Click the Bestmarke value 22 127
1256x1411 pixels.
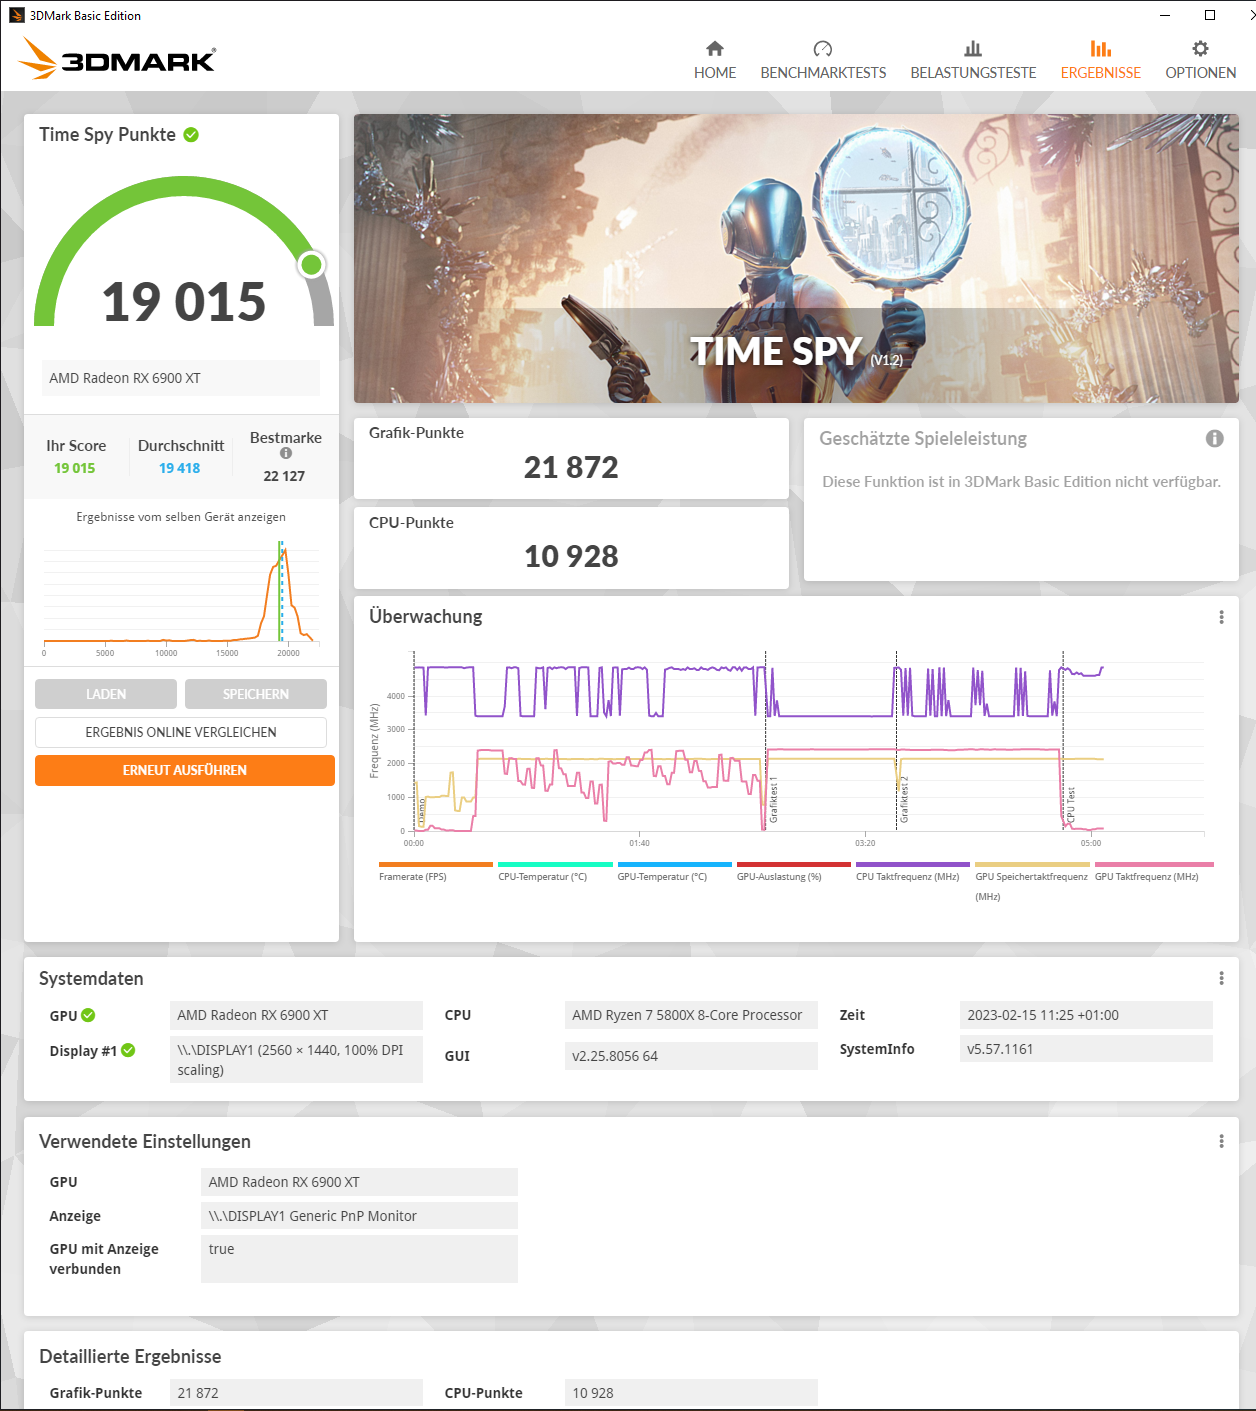tap(284, 476)
